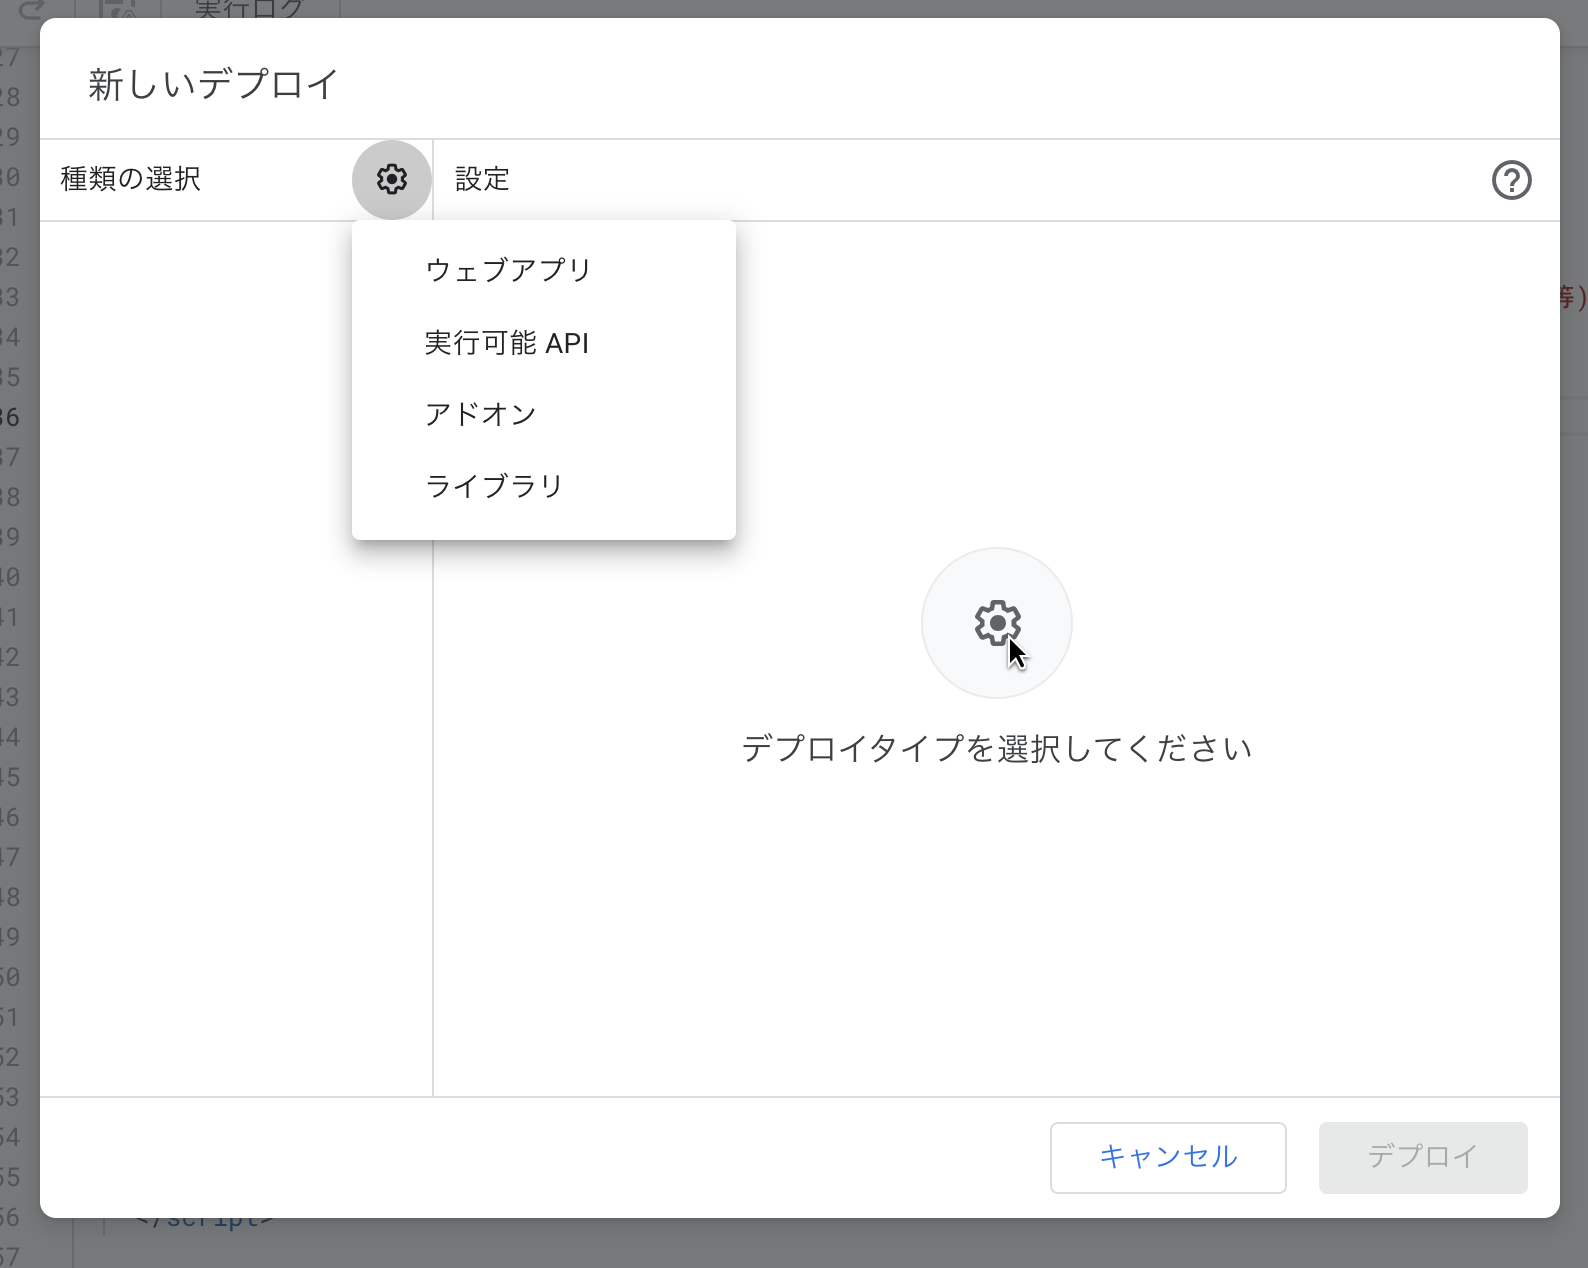Select アドオン from the menu
Viewport: 1588px width, 1268px height.
pyautogui.click(x=544, y=414)
